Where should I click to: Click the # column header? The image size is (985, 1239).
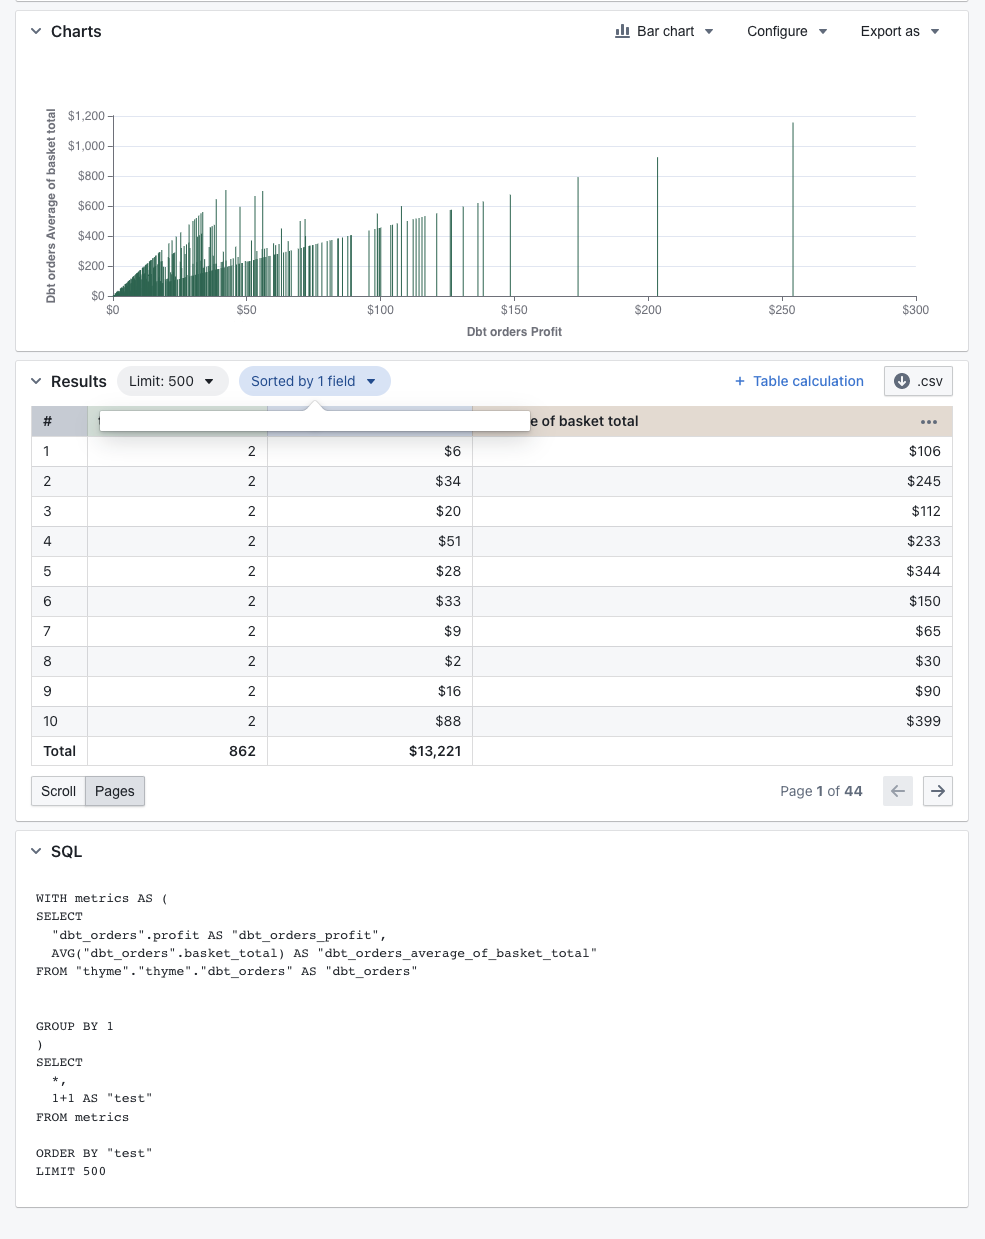coord(59,421)
